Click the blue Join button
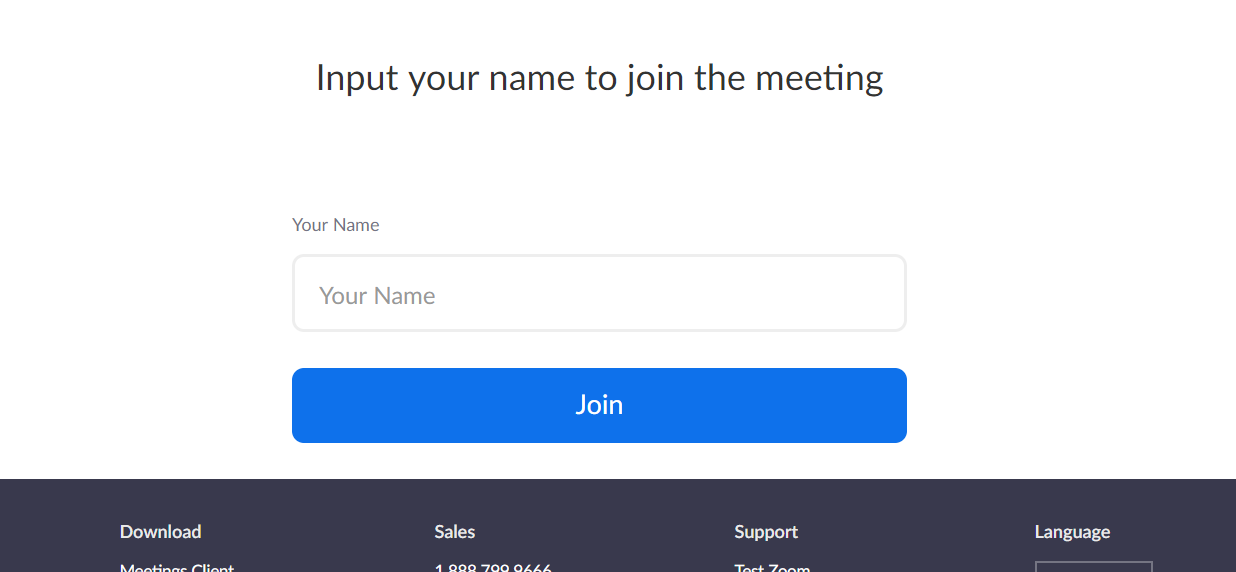The width and height of the screenshot is (1236, 572). tap(599, 405)
